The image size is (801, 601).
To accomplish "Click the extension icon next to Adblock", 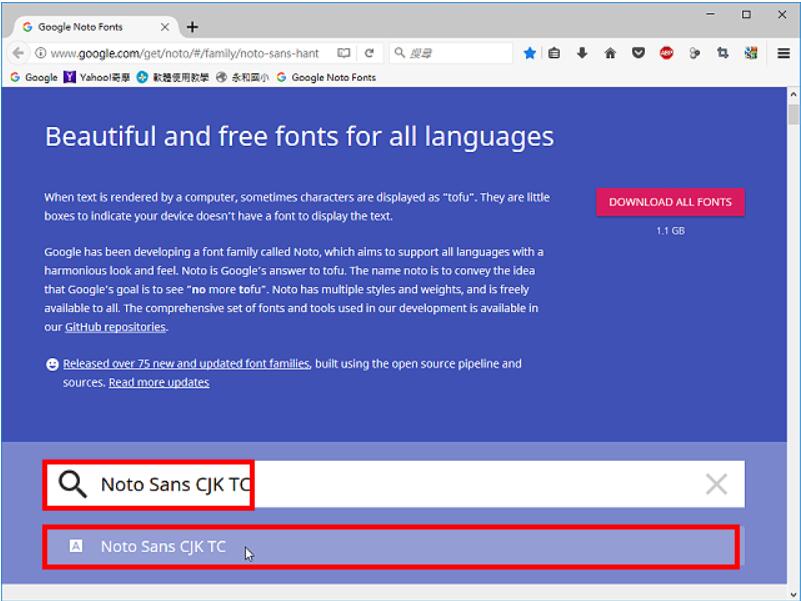I will (x=694, y=53).
